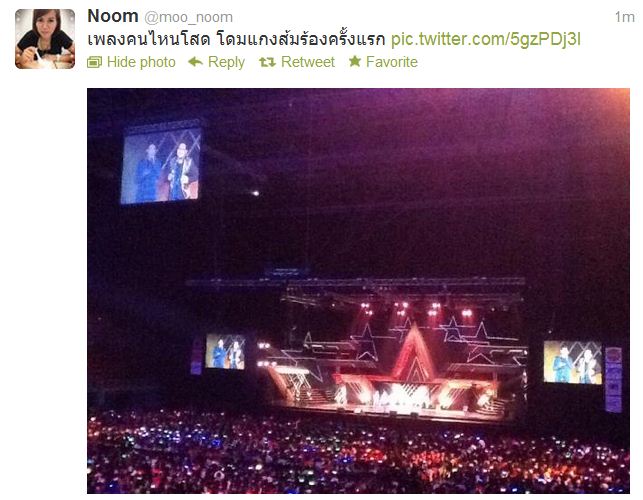Click the right side screen in photo

pyautogui.click(x=573, y=362)
